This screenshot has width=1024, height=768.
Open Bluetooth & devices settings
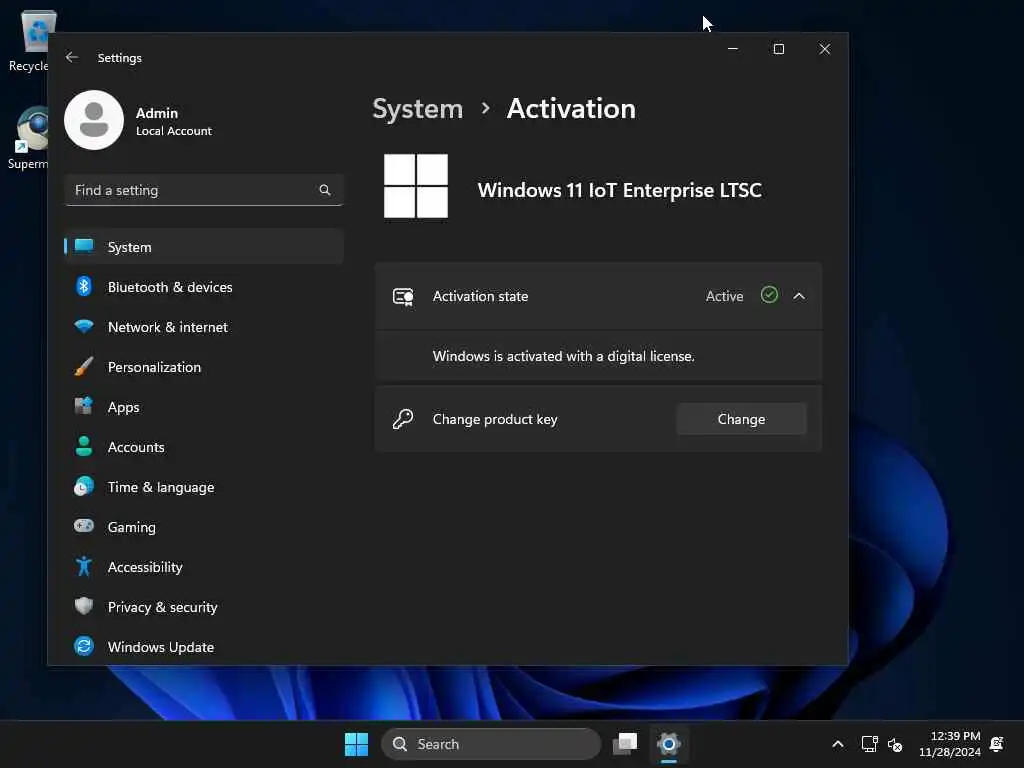[204, 287]
